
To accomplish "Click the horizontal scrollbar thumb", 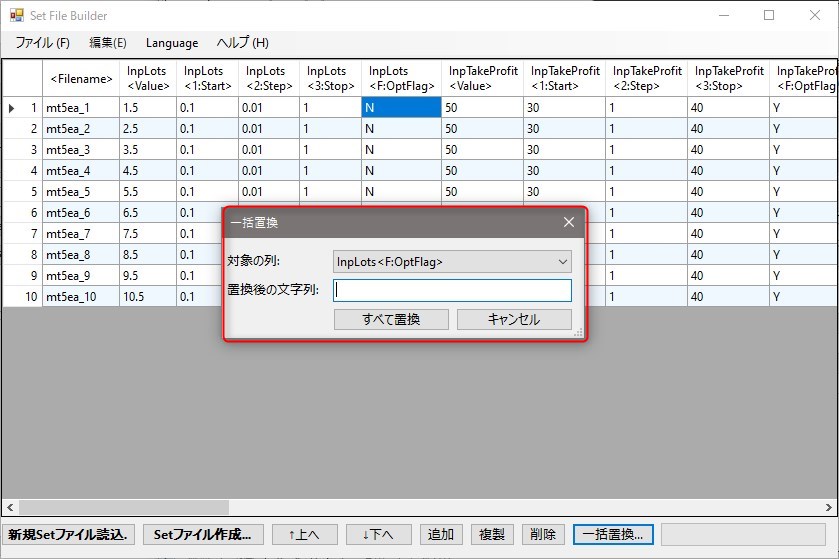I will point(124,507).
